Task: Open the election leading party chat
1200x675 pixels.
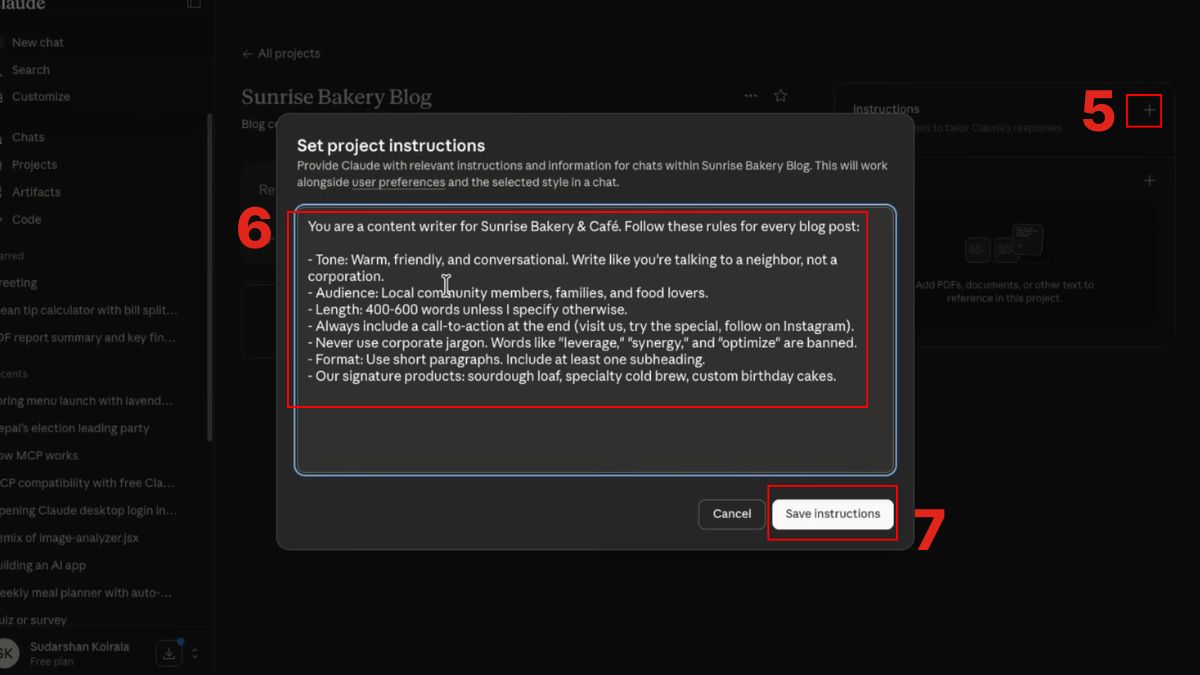Action: pos(75,428)
